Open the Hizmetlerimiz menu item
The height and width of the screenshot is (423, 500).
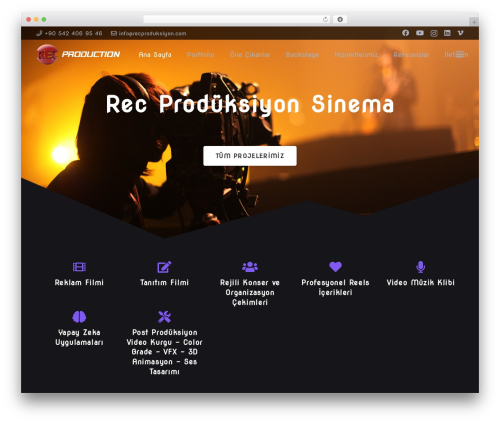[356, 55]
